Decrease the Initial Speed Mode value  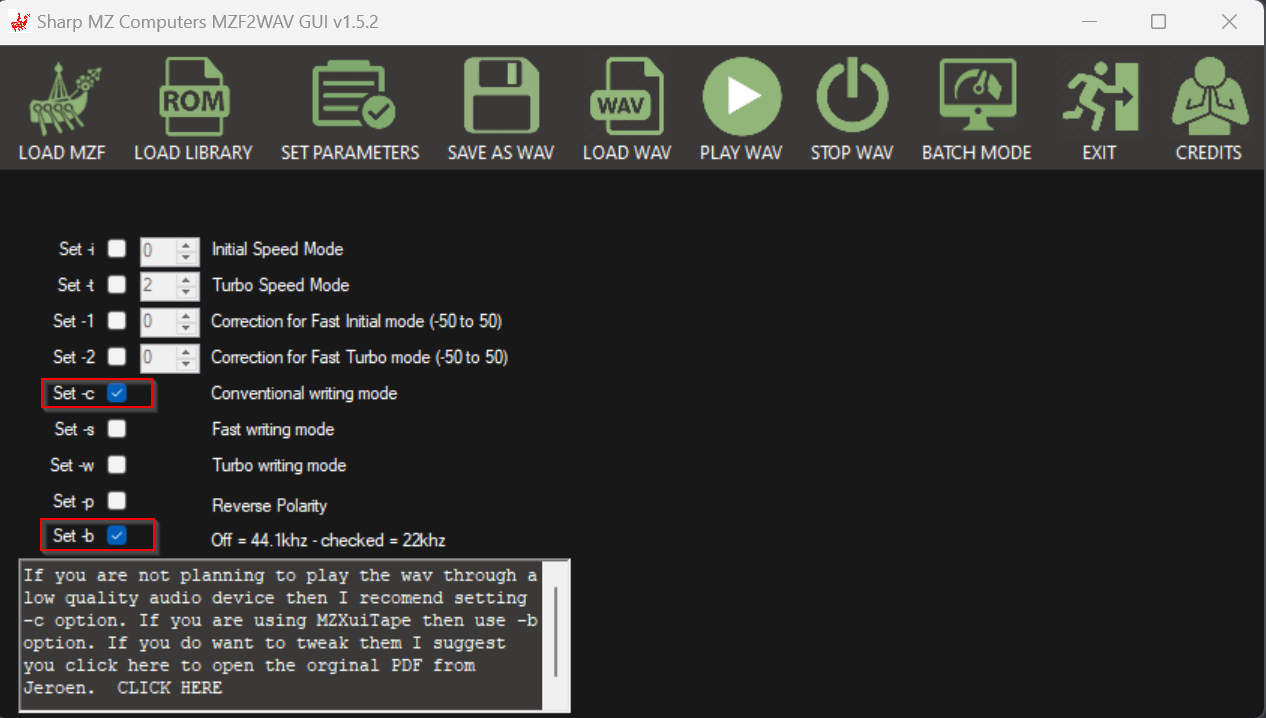click(x=186, y=256)
